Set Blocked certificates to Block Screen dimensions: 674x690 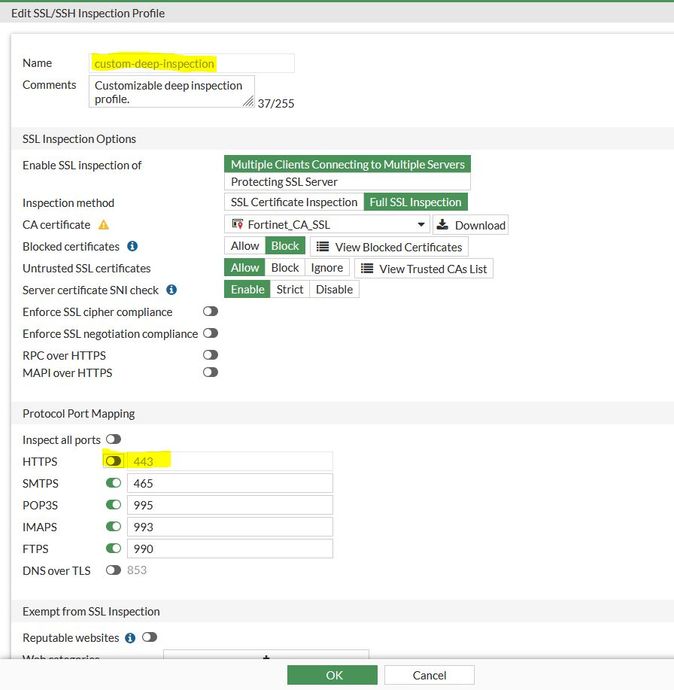(x=285, y=246)
